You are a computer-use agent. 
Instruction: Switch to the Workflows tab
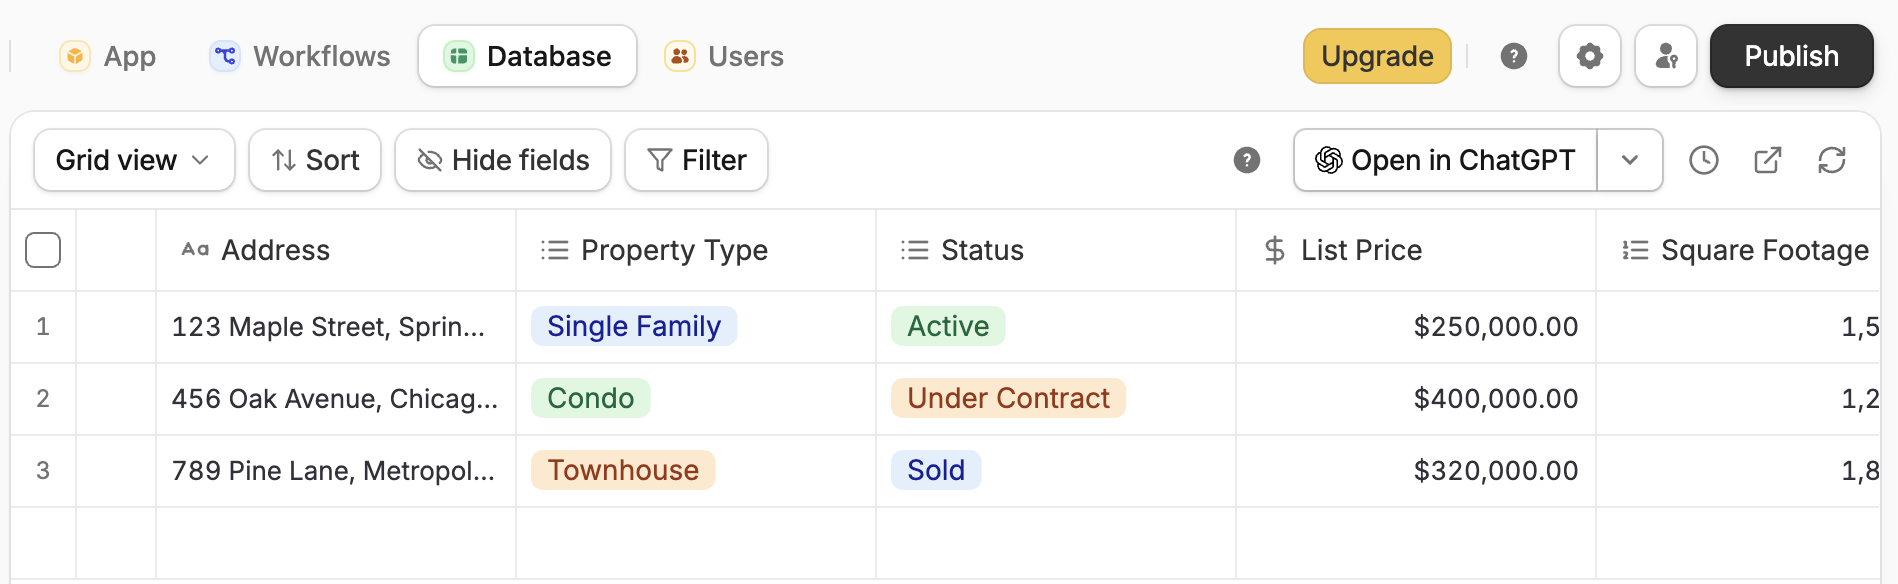point(300,56)
